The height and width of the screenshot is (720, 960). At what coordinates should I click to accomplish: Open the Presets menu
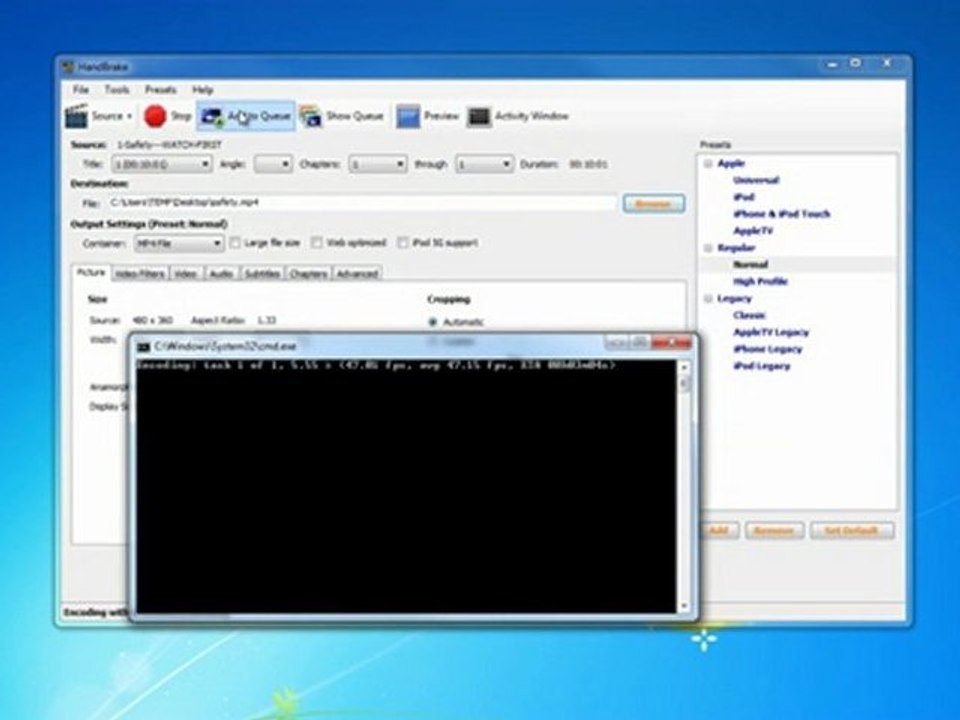(161, 89)
